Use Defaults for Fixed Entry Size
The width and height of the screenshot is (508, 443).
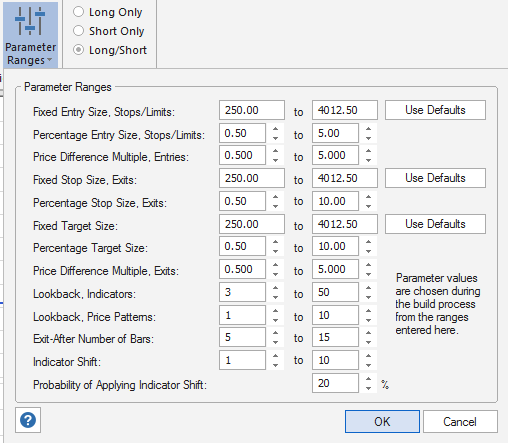435,110
